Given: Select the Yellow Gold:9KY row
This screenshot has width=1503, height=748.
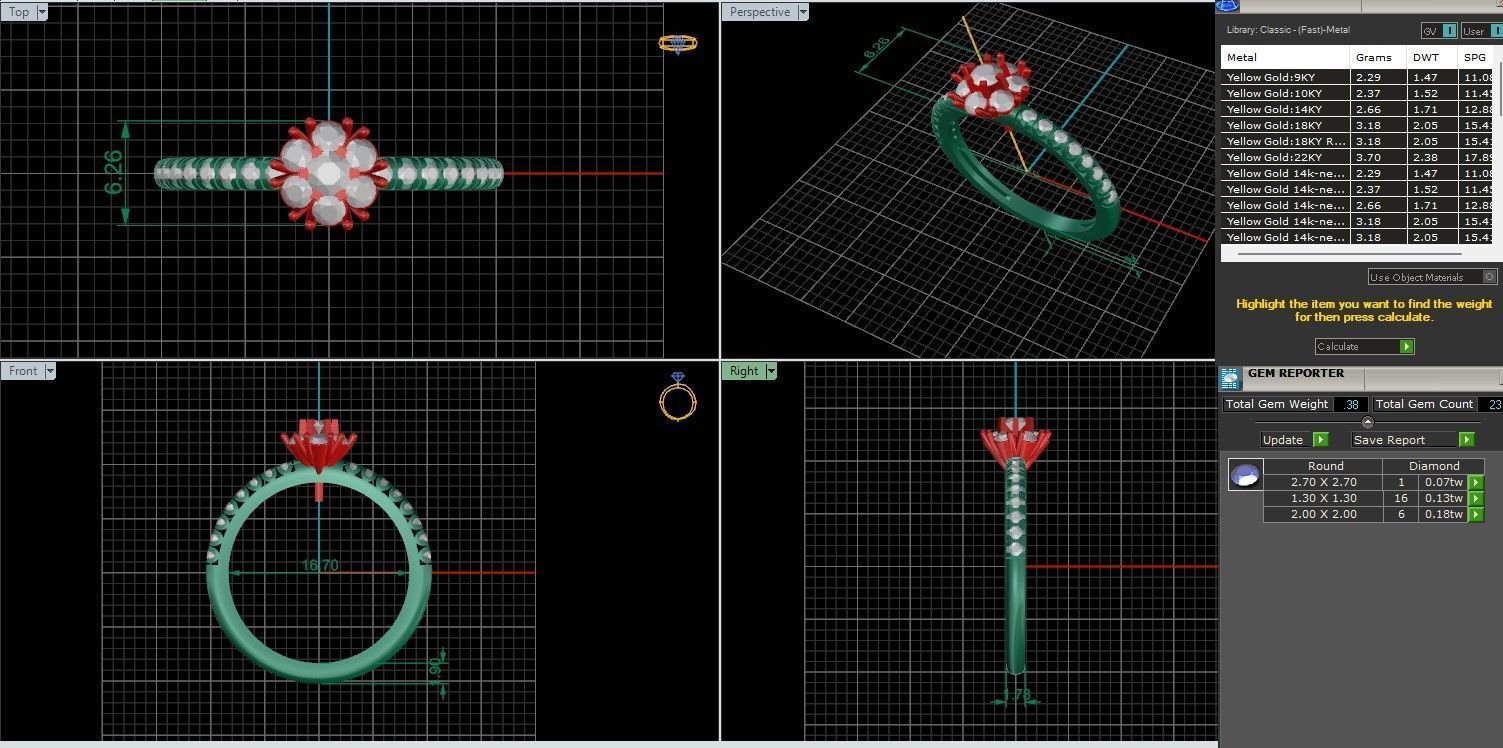Looking at the screenshot, I should (1358, 77).
